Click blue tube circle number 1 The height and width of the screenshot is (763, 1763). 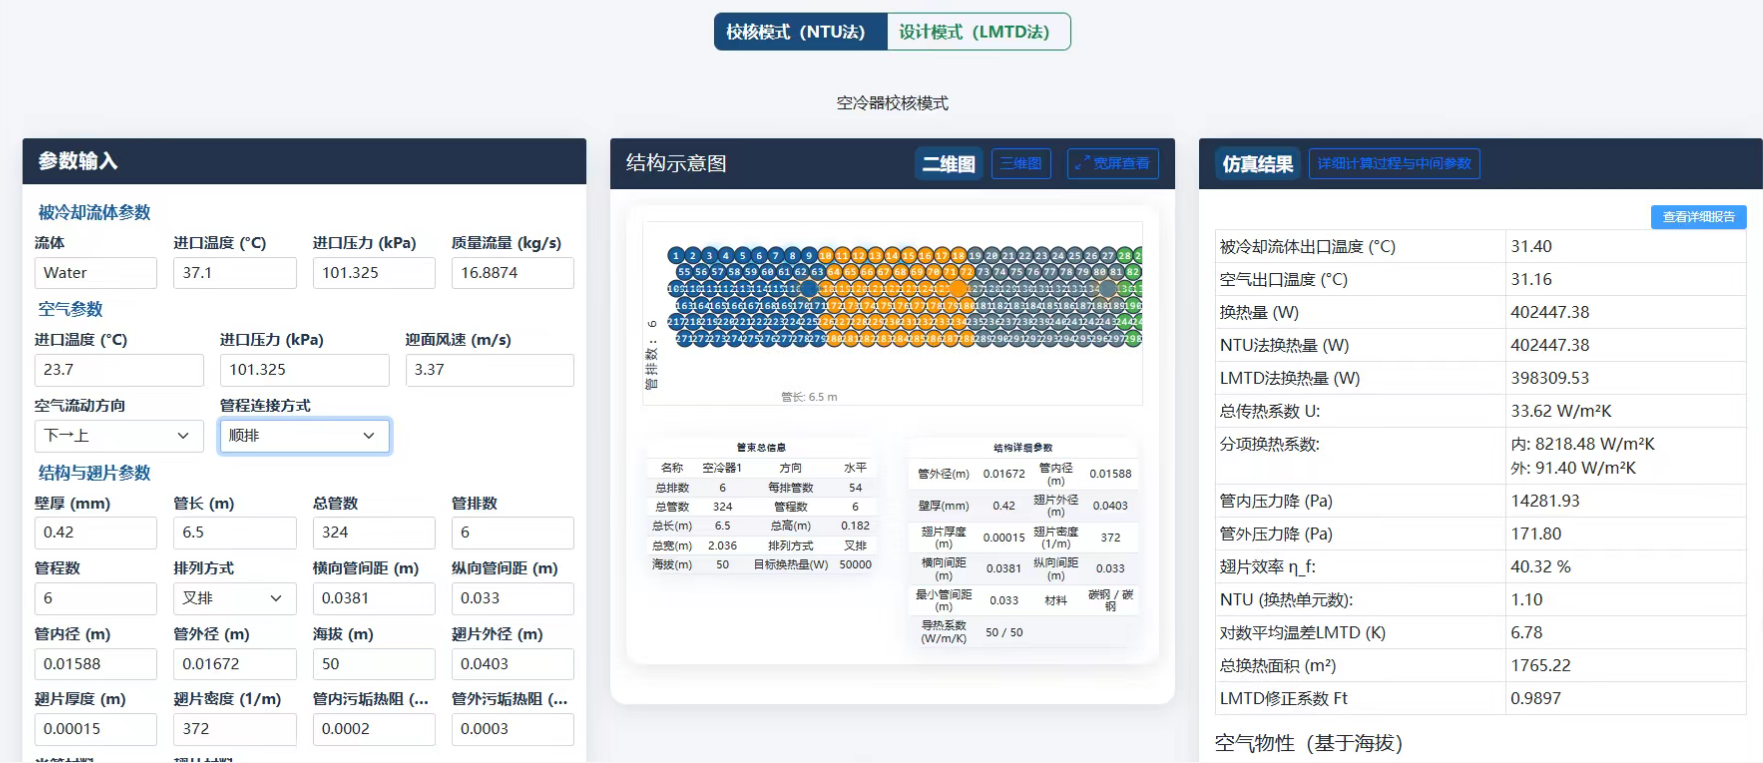click(676, 256)
